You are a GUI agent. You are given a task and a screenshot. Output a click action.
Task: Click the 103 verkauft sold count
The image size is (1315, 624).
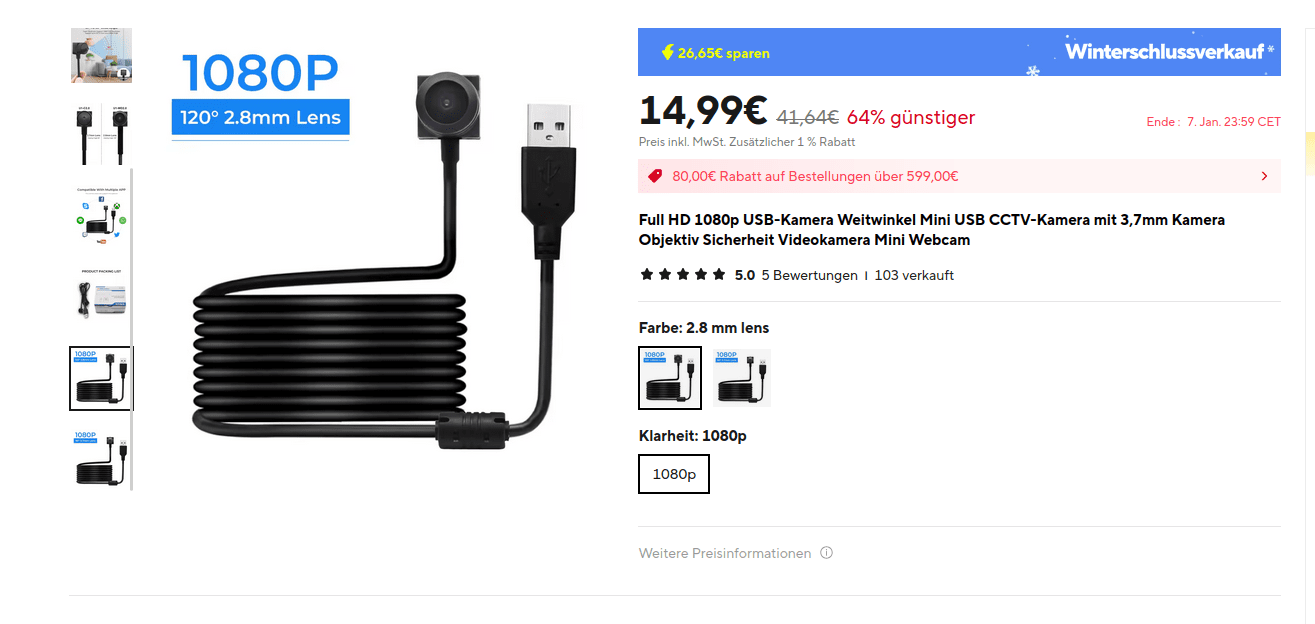914,275
